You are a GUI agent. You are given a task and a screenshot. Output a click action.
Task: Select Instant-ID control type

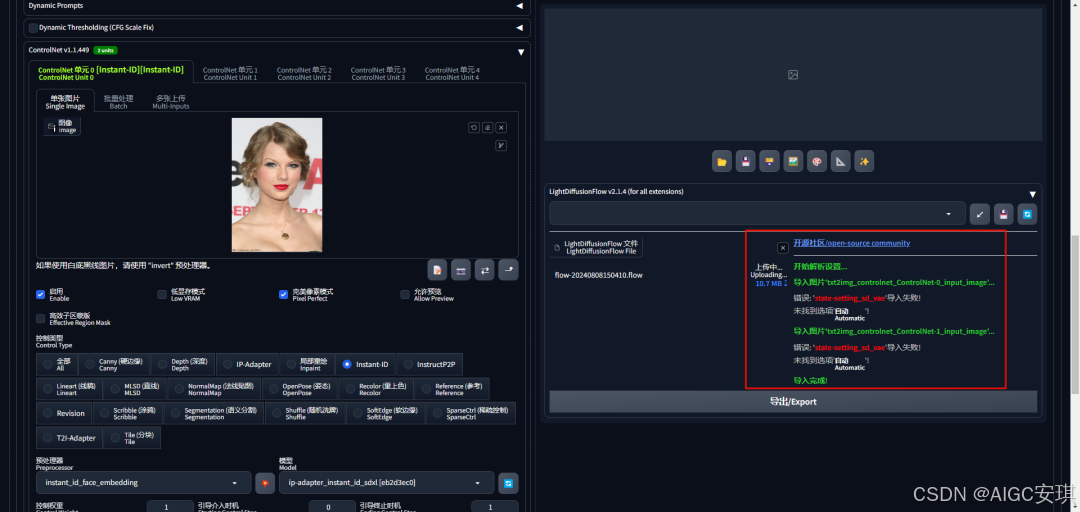366,365
